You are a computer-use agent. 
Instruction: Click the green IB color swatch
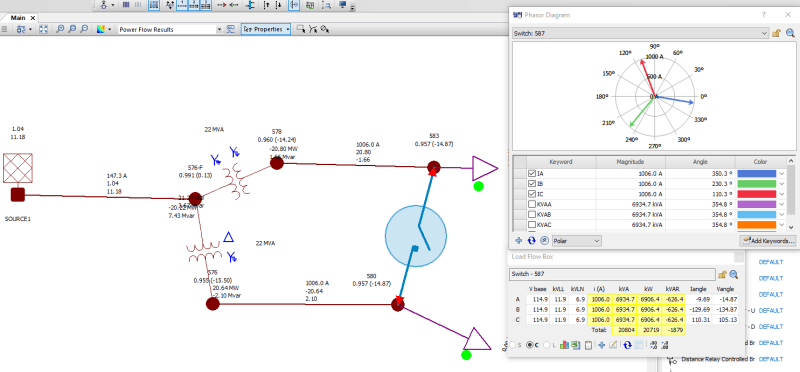[x=757, y=184]
